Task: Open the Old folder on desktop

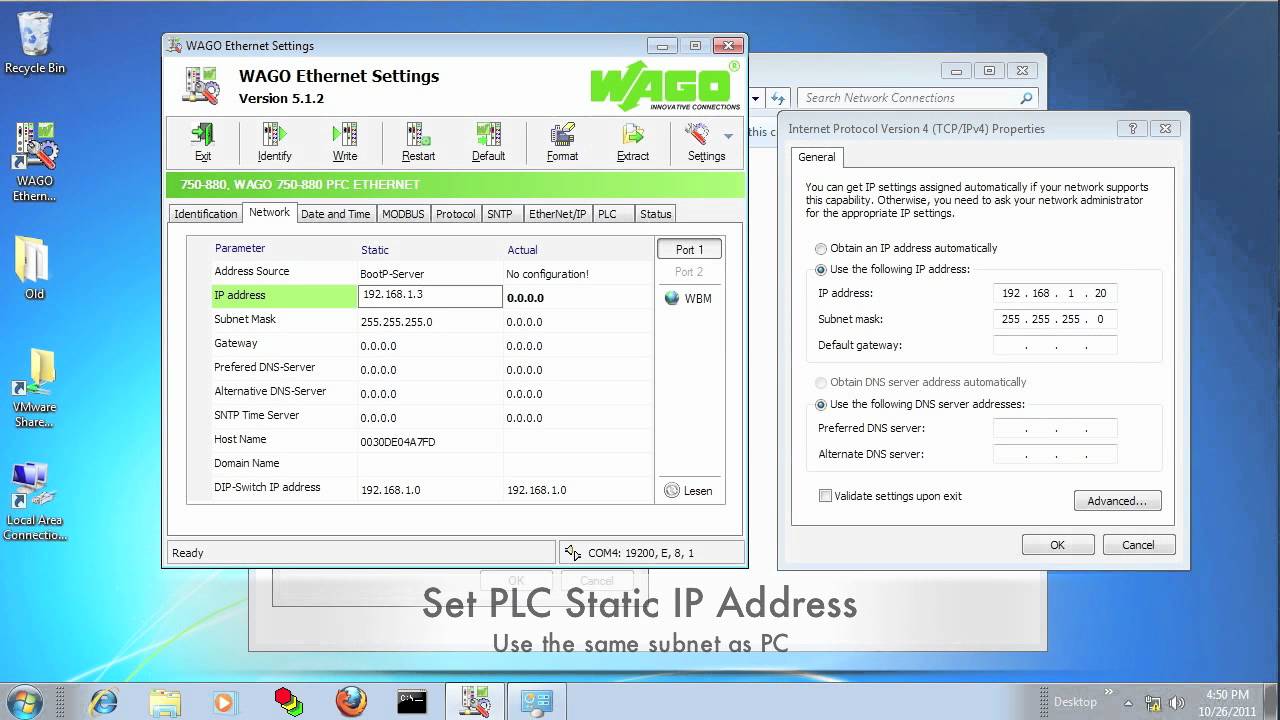Action: [x=34, y=268]
